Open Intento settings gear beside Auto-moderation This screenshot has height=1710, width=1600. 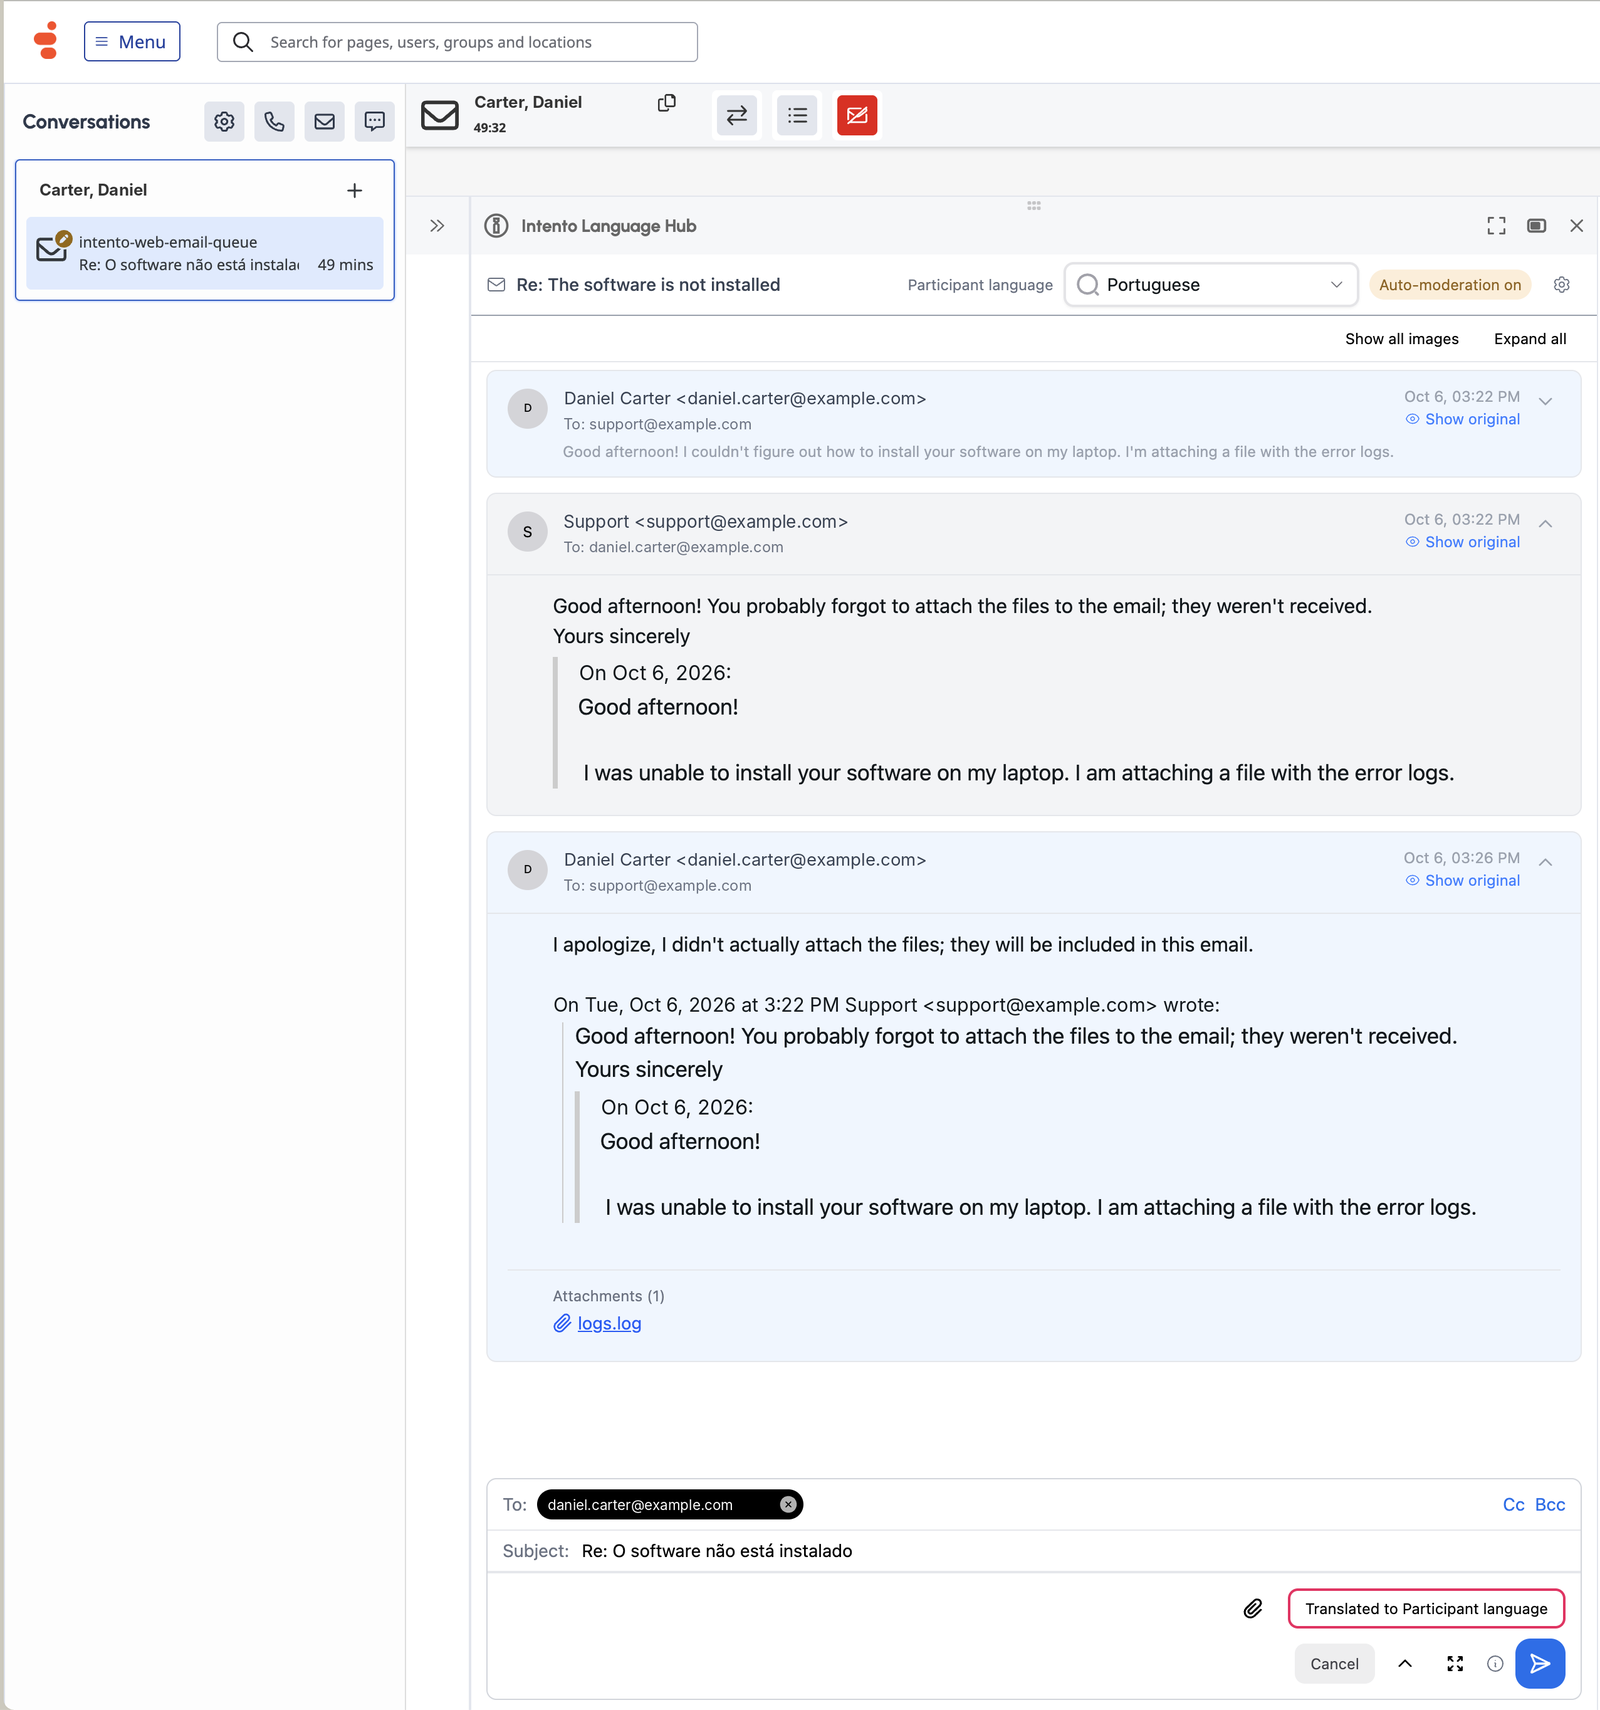click(x=1562, y=285)
